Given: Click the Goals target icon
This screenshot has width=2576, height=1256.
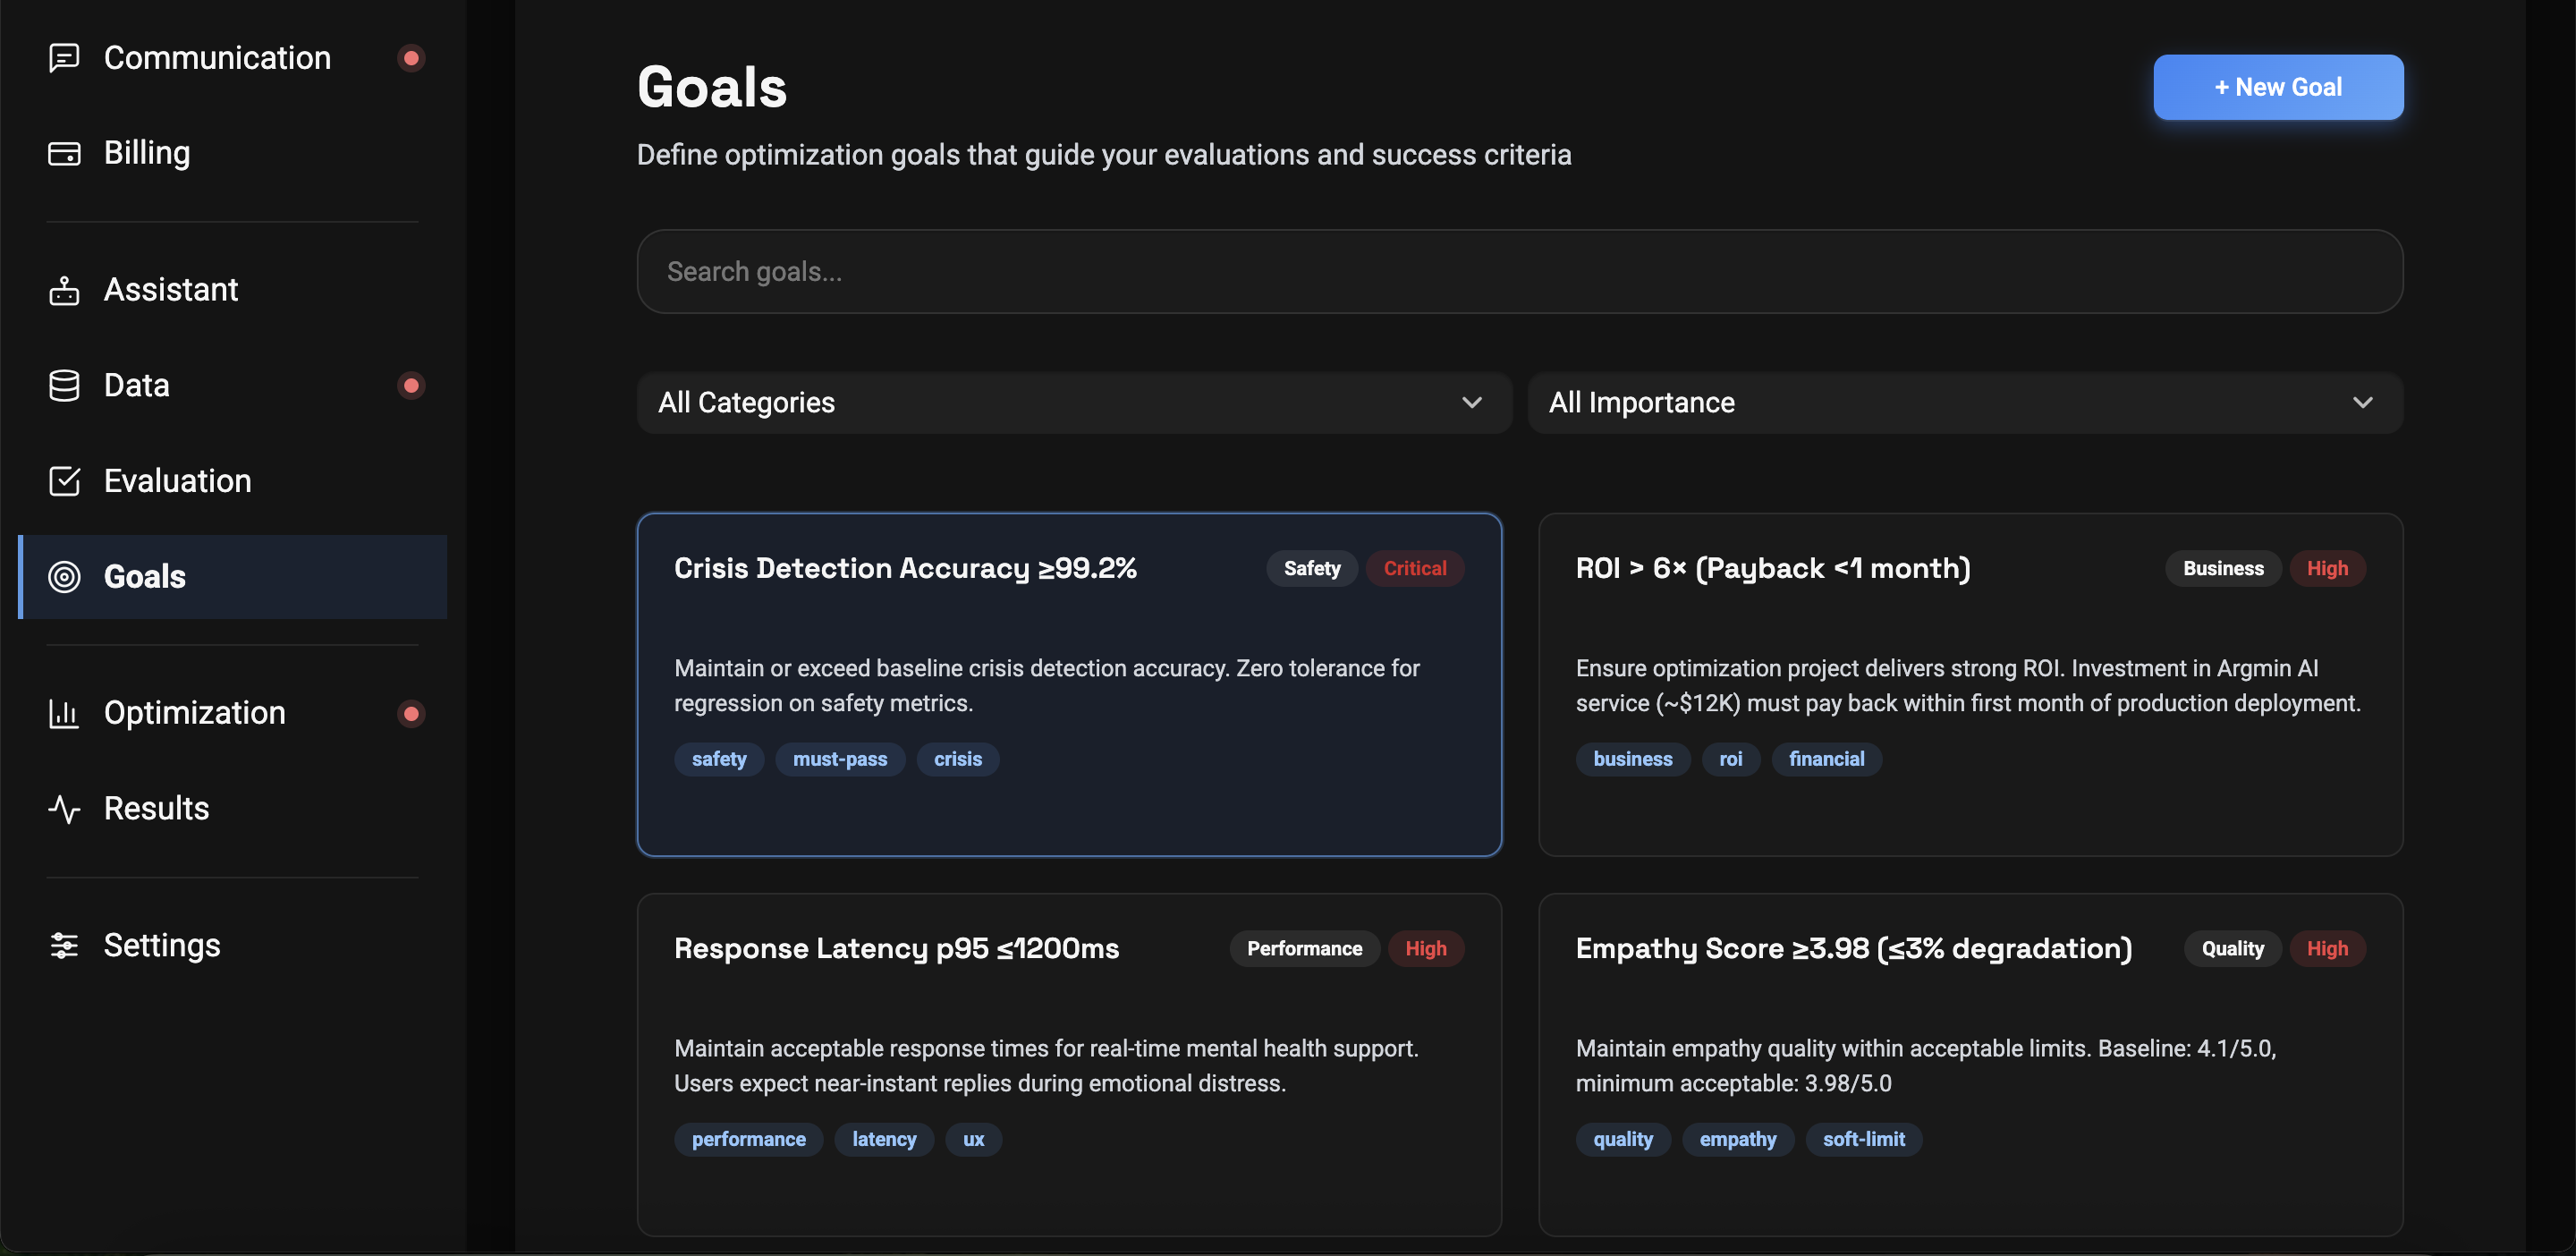Looking at the screenshot, I should point(64,577).
